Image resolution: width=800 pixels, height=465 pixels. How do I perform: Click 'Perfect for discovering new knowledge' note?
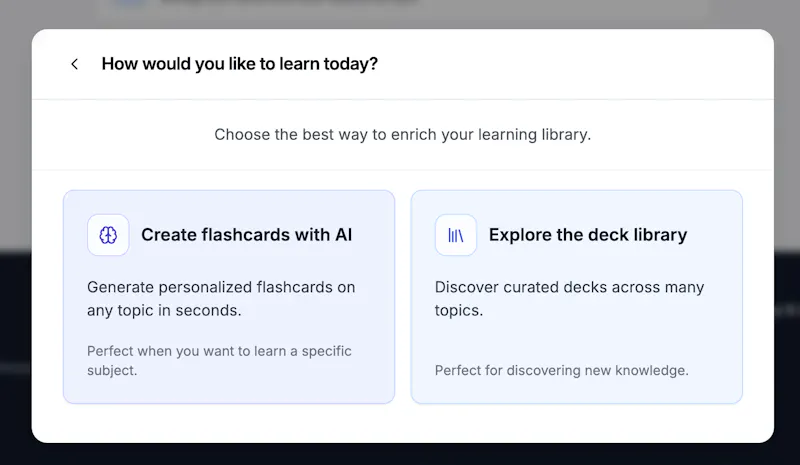pos(562,370)
